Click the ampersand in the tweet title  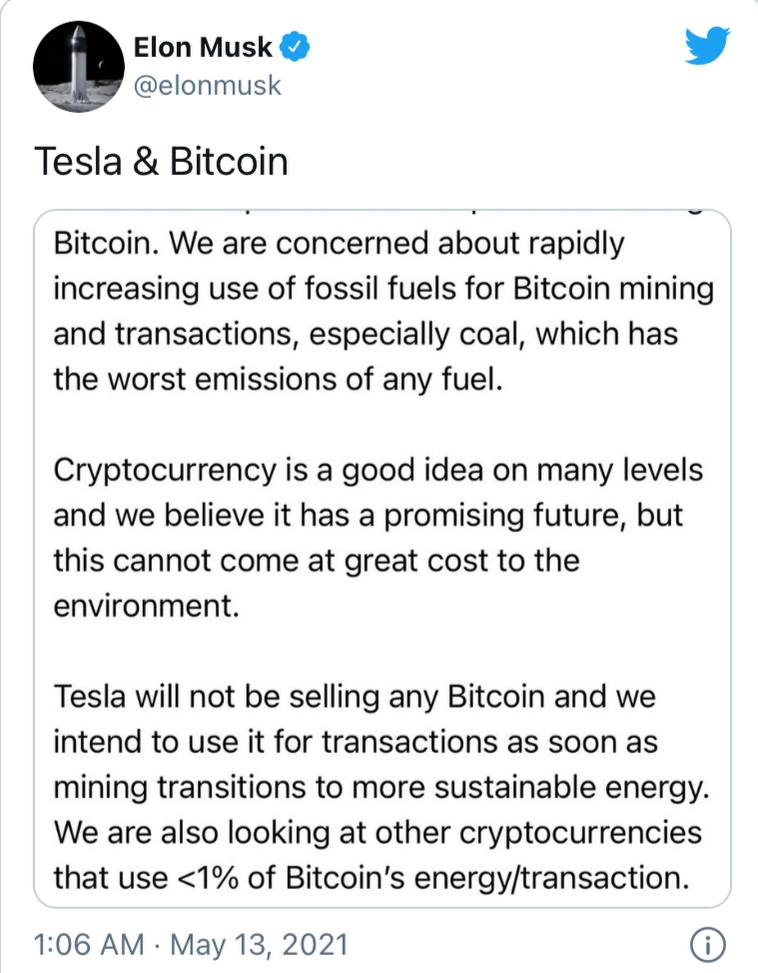click(146, 161)
